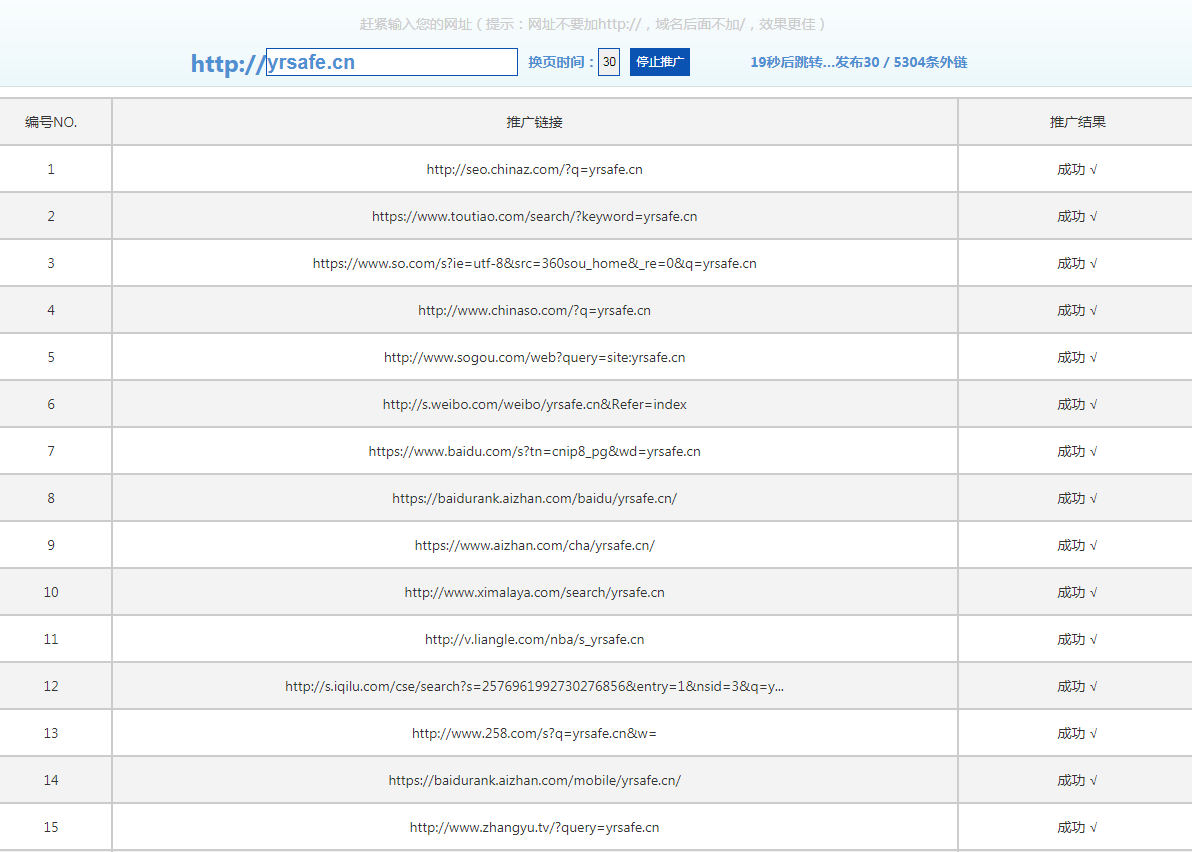Open the seo.chinaz.com promotion link
This screenshot has height=852, width=1192.
pos(534,169)
